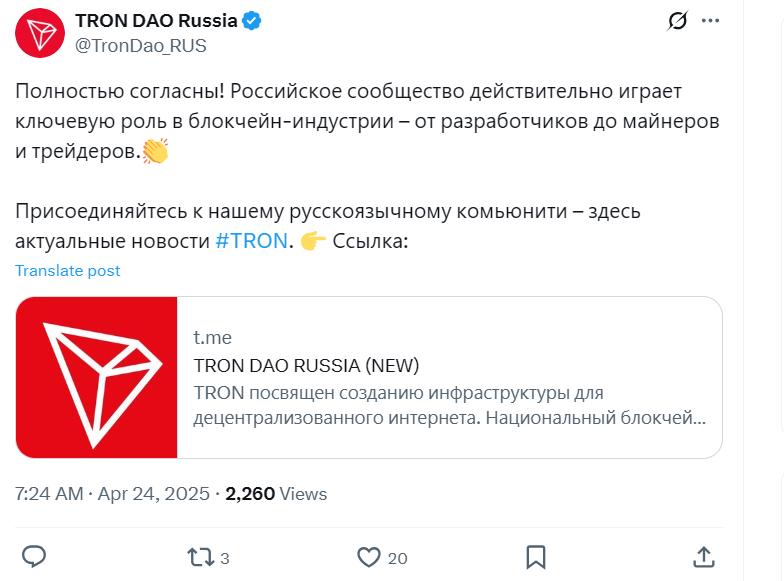Click the @TronDao_RUS handle

[x=141, y=46]
